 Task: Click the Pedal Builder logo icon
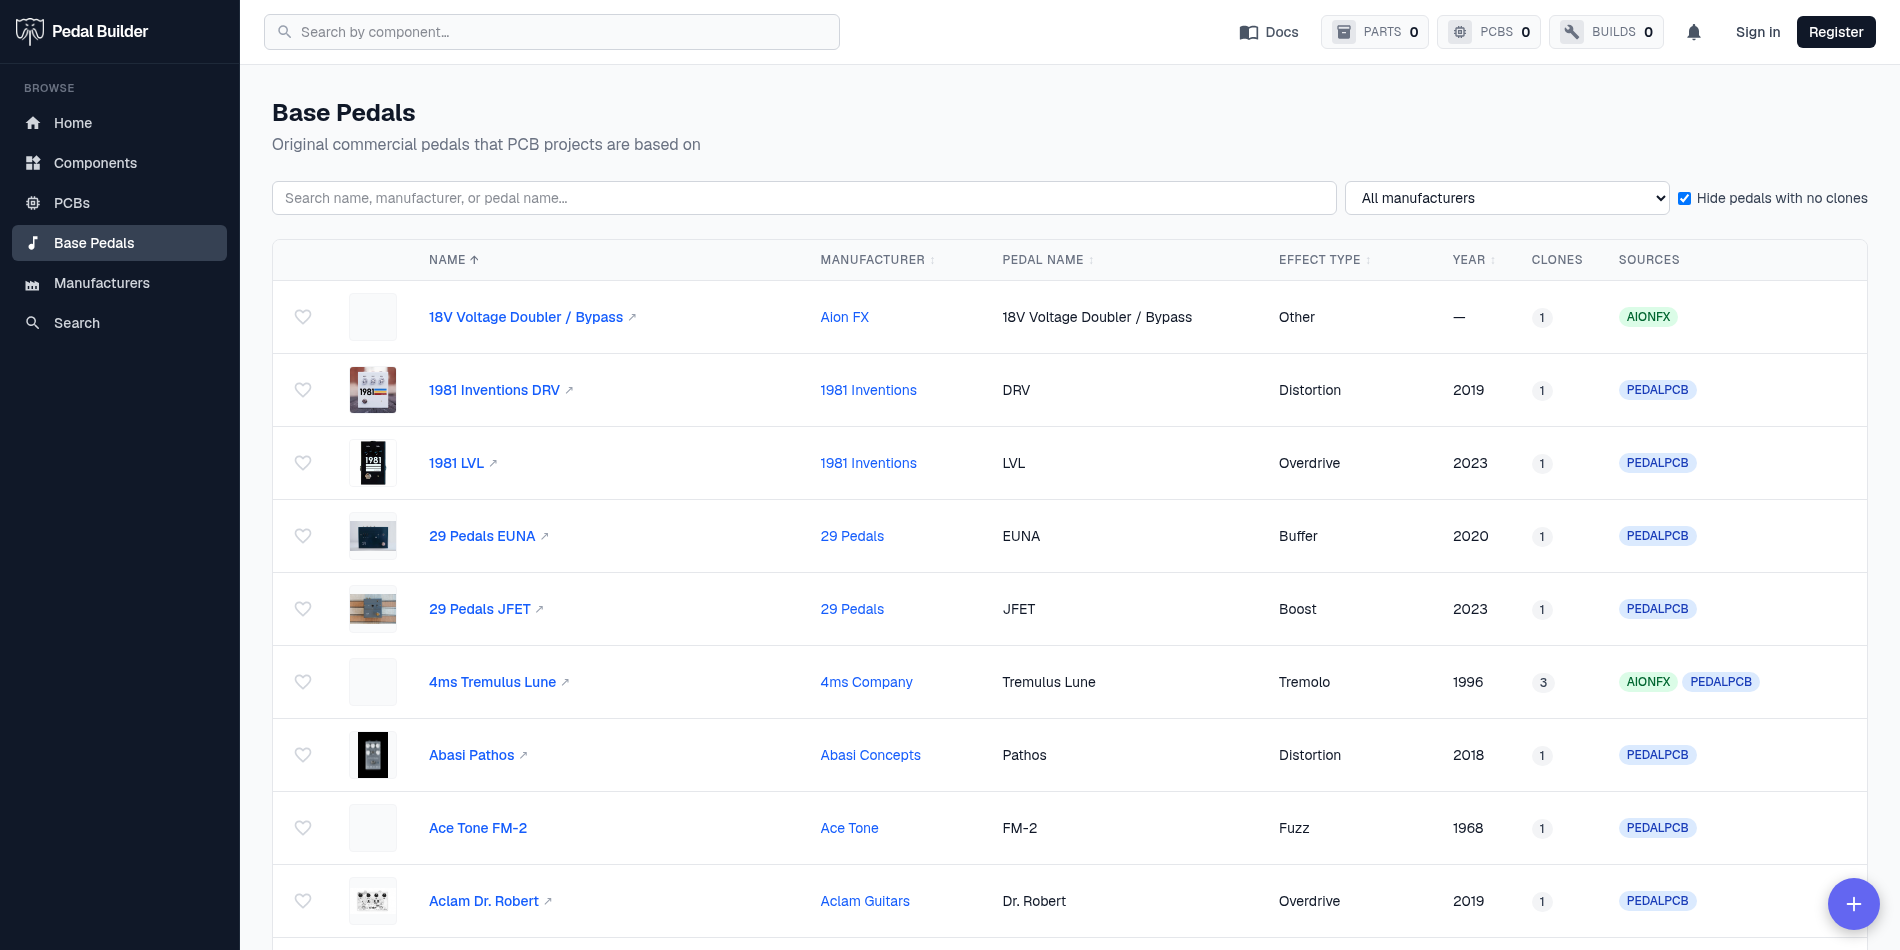click(30, 31)
